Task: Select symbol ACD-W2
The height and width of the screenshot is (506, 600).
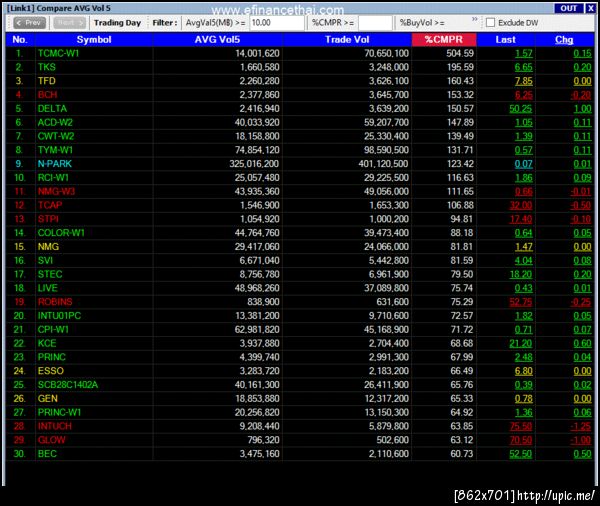Action: pos(55,122)
